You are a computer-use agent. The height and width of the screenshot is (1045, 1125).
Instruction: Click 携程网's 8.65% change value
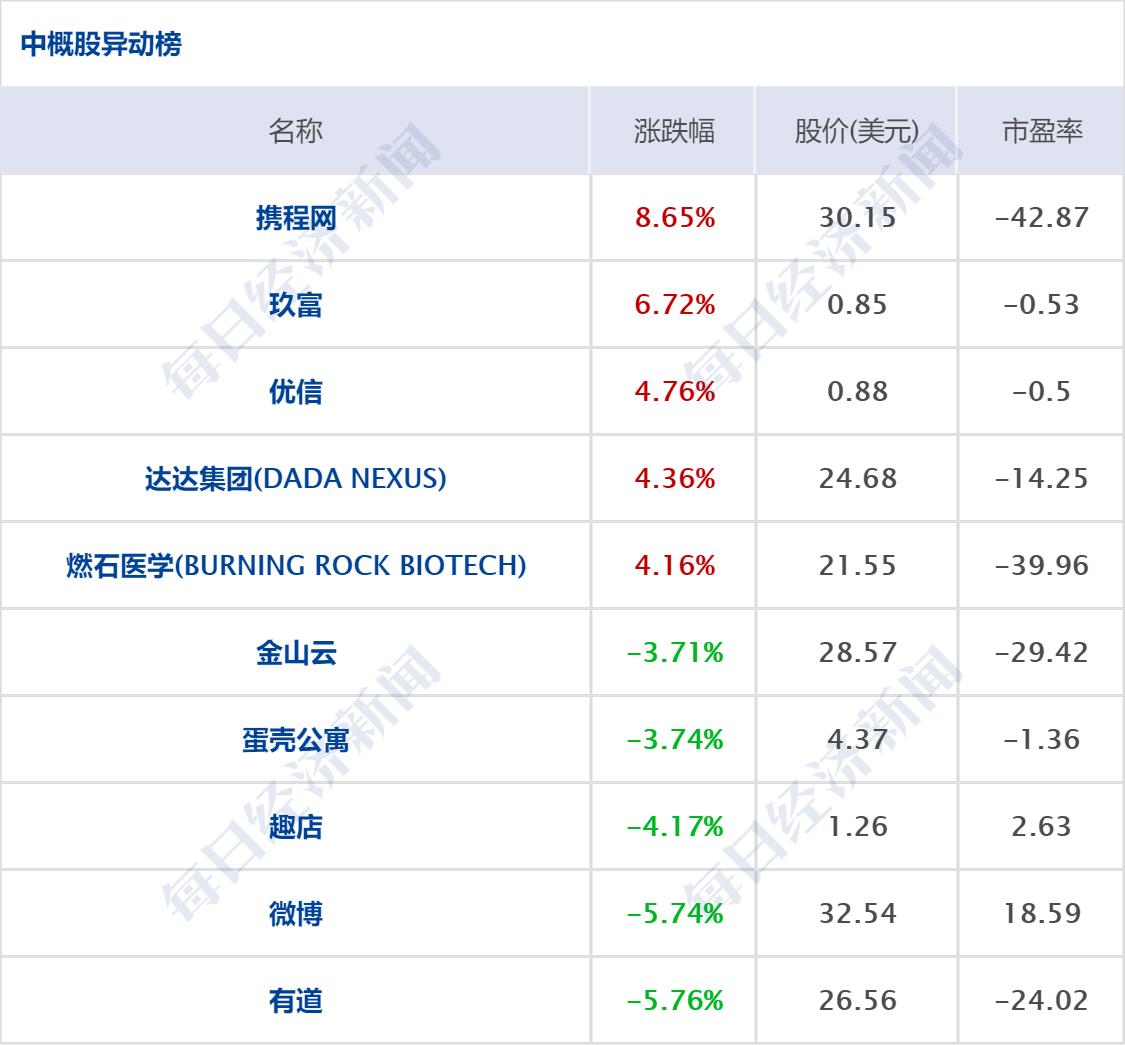tap(675, 218)
